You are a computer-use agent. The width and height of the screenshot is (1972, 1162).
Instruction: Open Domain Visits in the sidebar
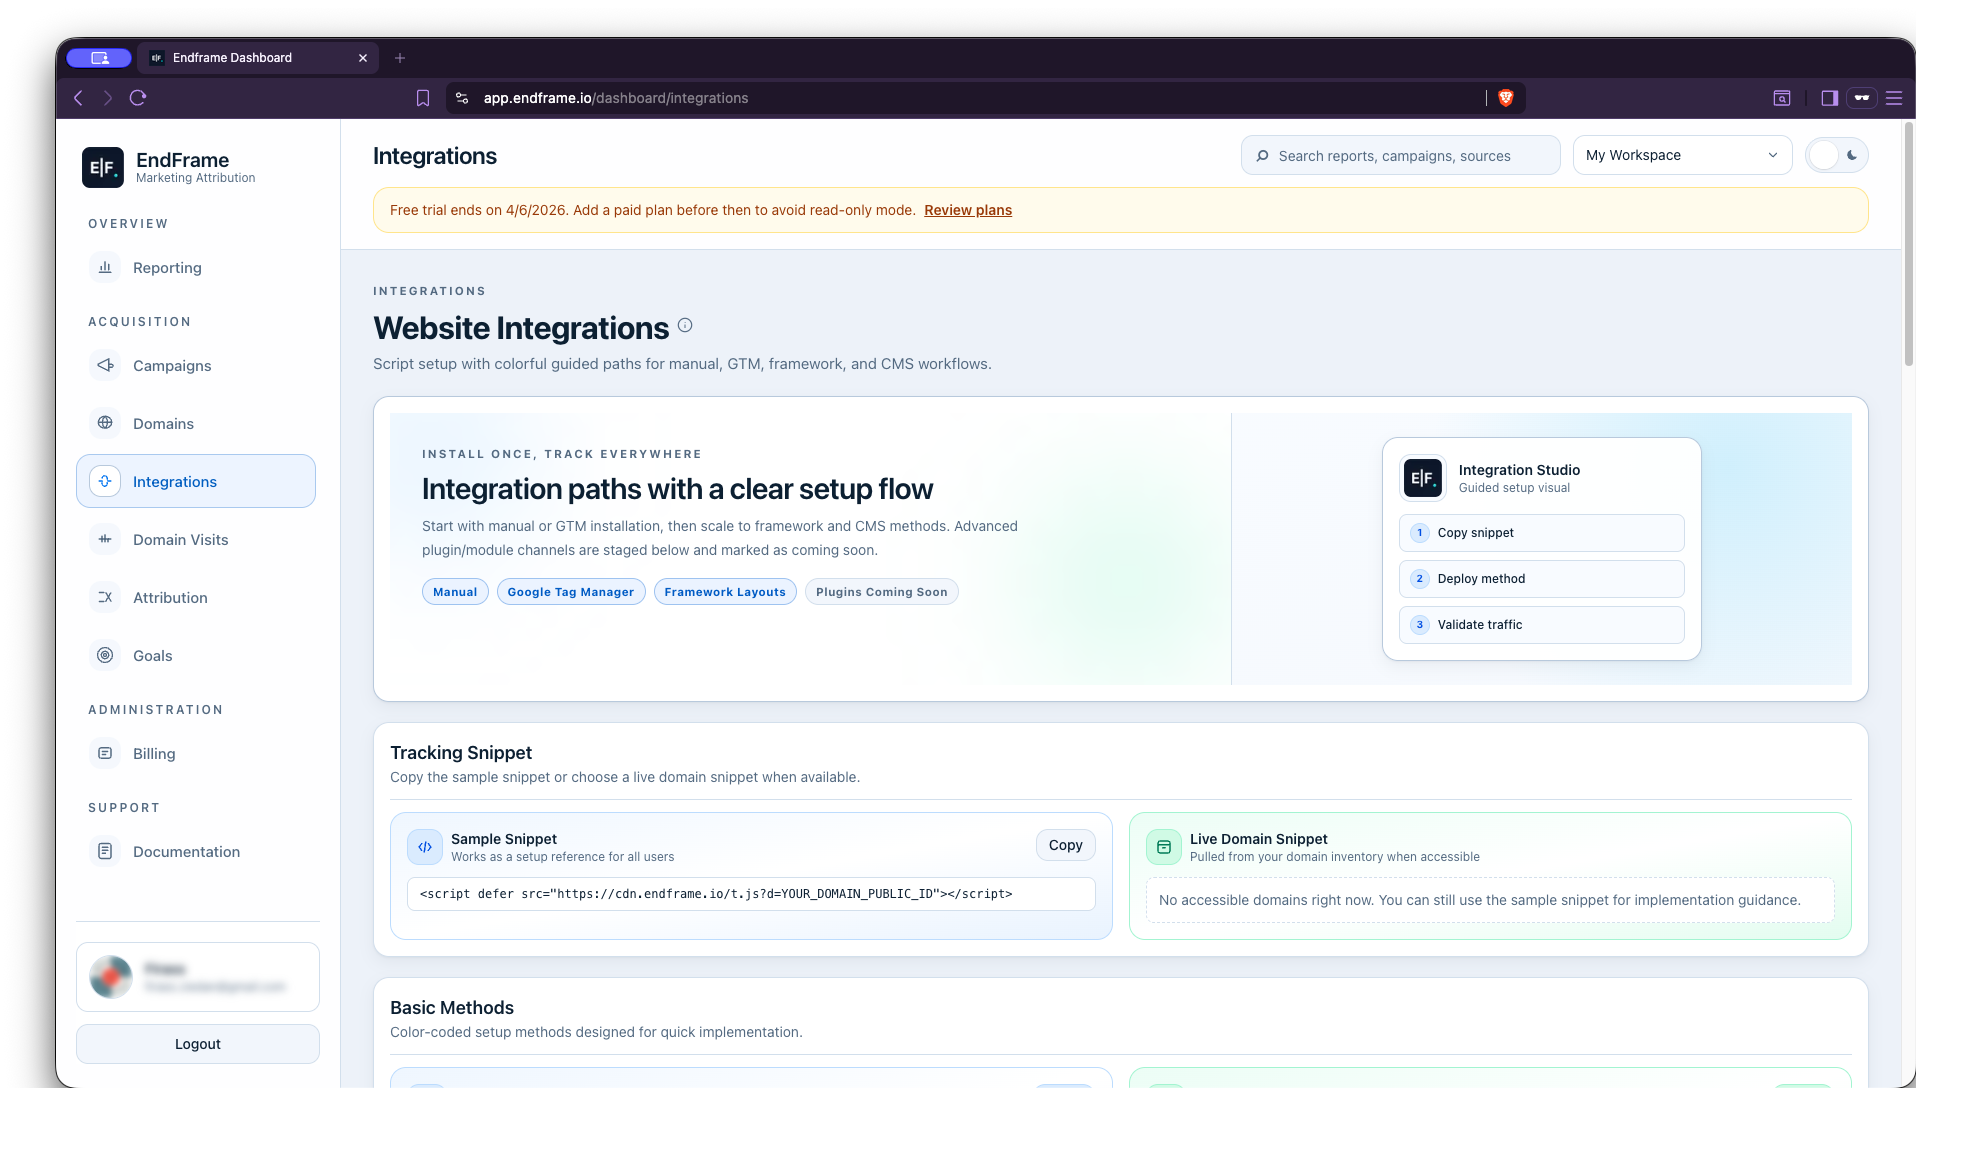point(180,539)
